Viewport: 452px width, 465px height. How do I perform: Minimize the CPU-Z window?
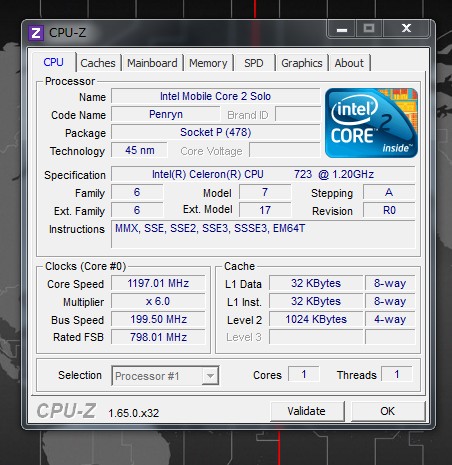pos(342,29)
